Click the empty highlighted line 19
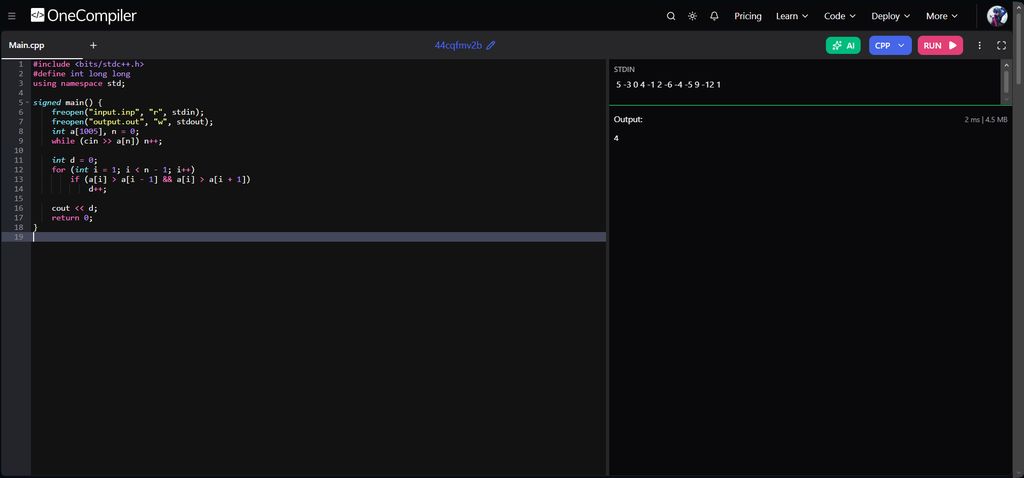The height and width of the screenshot is (478, 1024). [319, 237]
